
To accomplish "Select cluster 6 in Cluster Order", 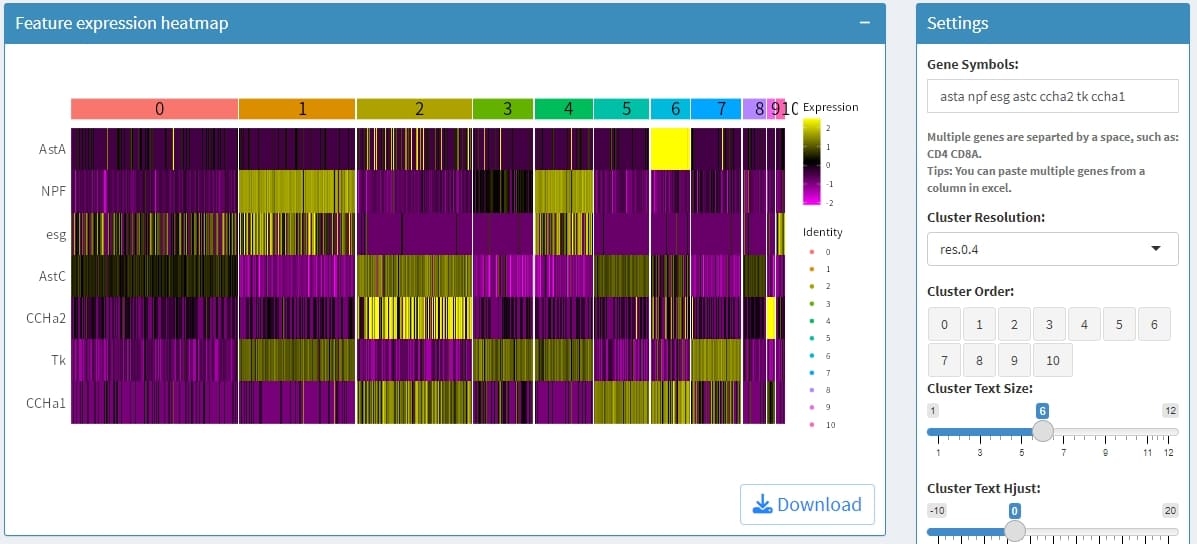I will 1154,324.
